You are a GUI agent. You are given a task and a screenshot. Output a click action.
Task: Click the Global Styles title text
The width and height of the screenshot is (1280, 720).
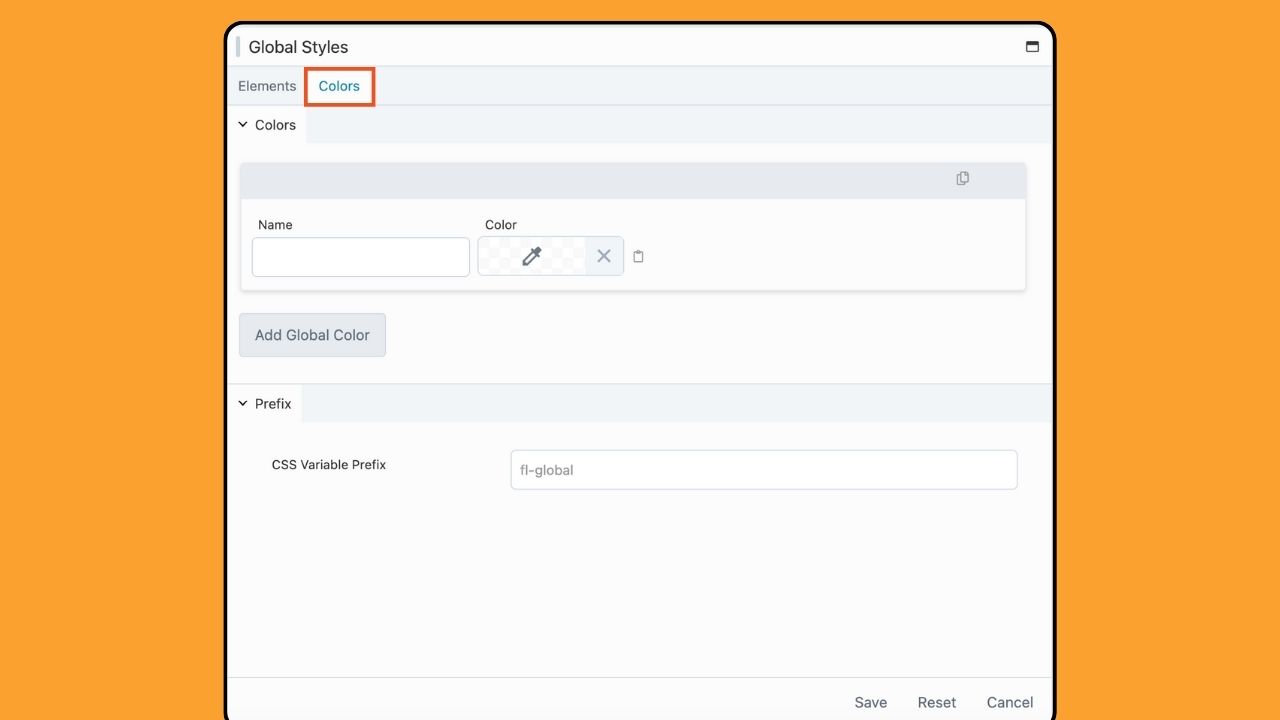pos(298,47)
